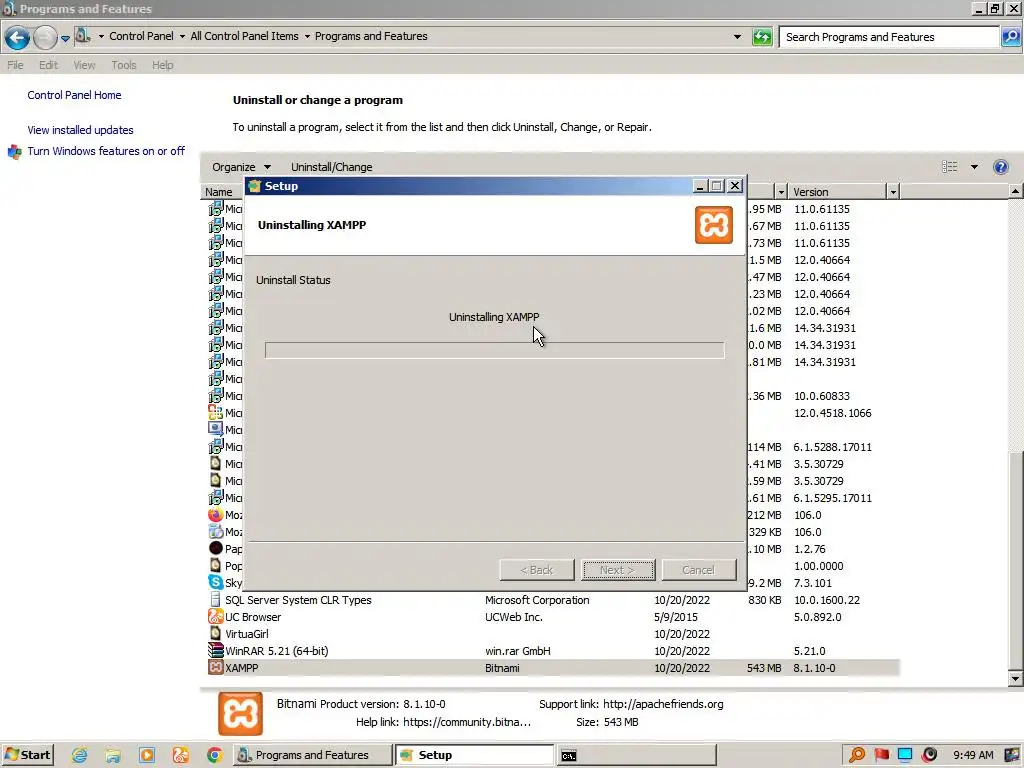Image resolution: width=1024 pixels, height=768 pixels.
Task: Open the Version column filter dropdown
Action: (x=893, y=192)
